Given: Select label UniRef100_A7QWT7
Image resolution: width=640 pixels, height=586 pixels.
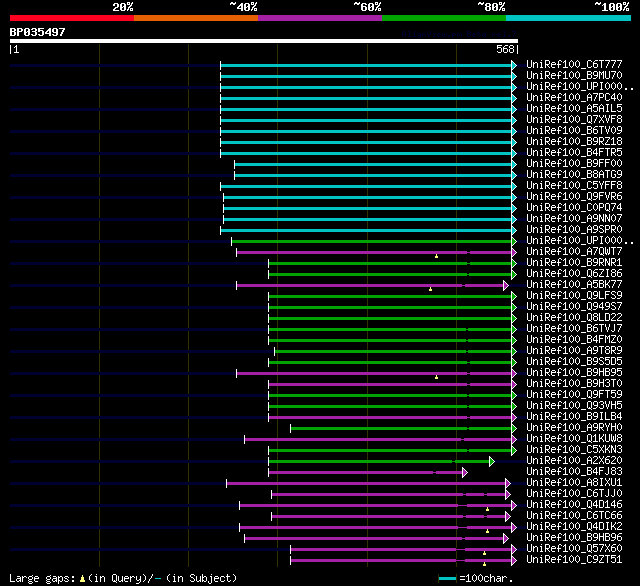Looking at the screenshot, I should point(574,251).
